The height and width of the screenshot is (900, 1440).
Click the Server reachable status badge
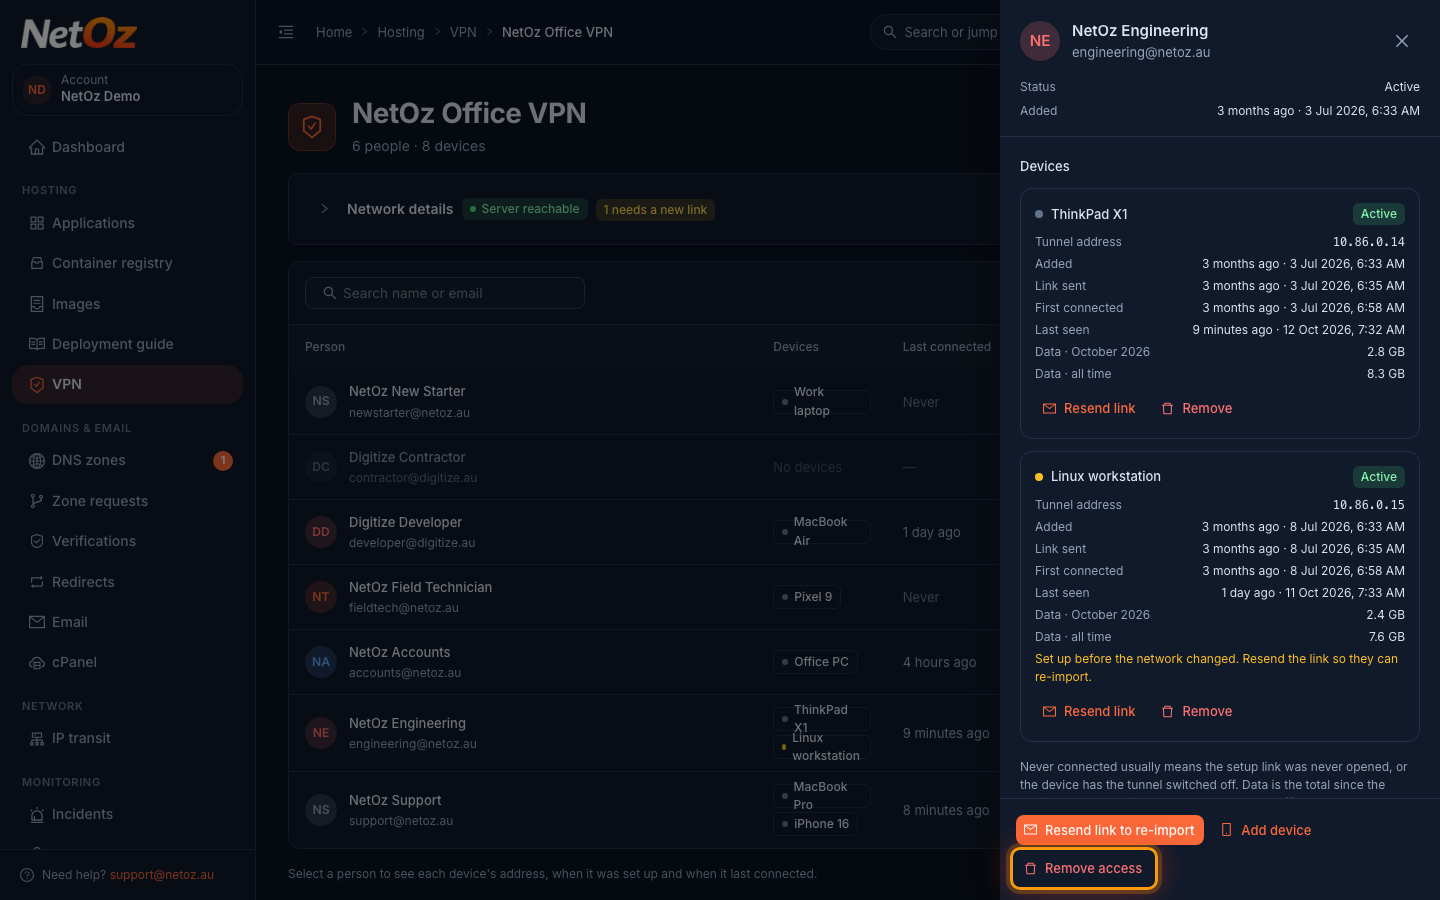(x=524, y=209)
